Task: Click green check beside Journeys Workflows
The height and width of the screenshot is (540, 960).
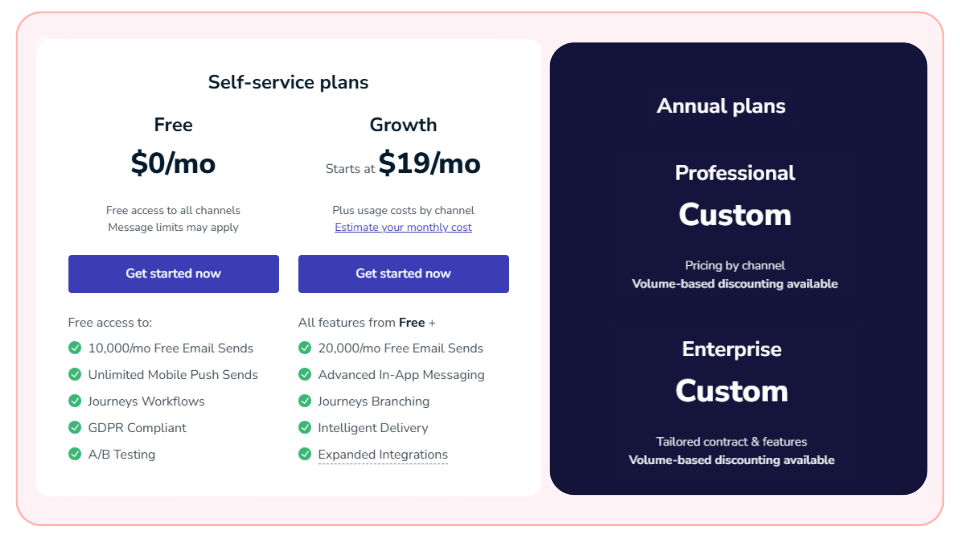Action: 75,401
